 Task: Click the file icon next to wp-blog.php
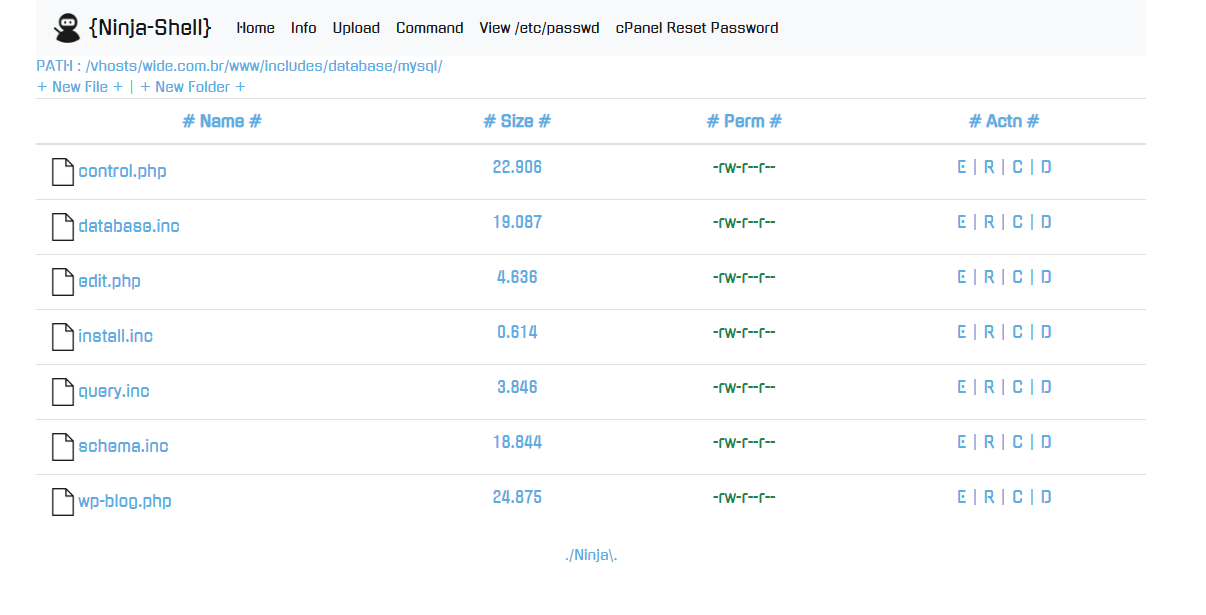tap(63, 502)
